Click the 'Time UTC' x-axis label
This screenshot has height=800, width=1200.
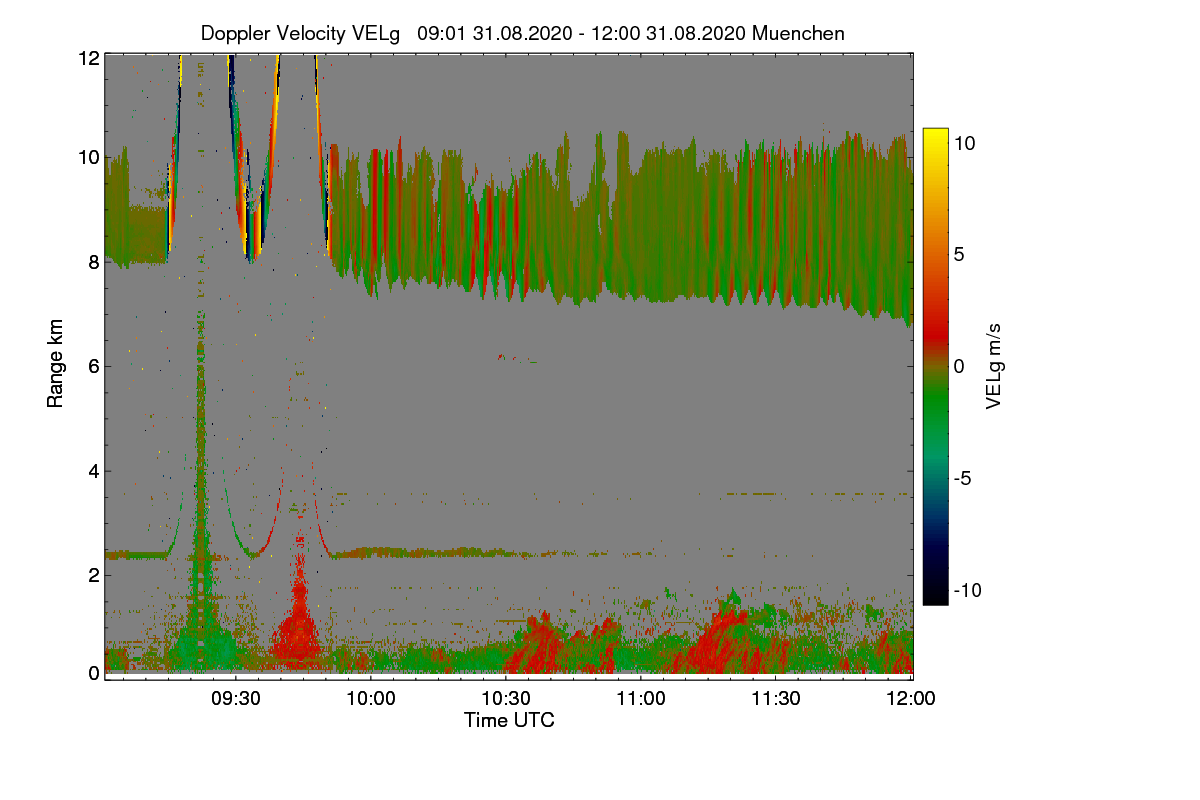[509, 719]
